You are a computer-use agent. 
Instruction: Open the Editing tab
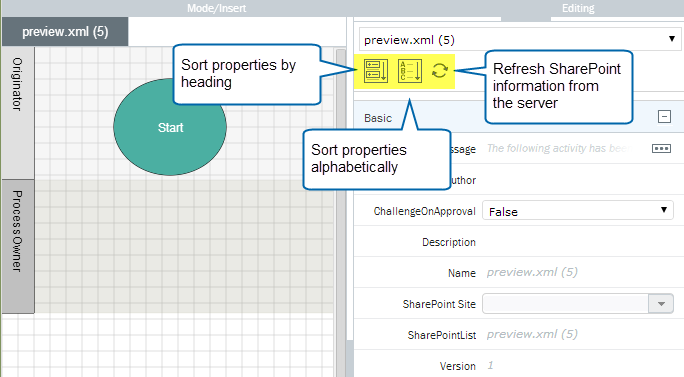[x=578, y=8]
